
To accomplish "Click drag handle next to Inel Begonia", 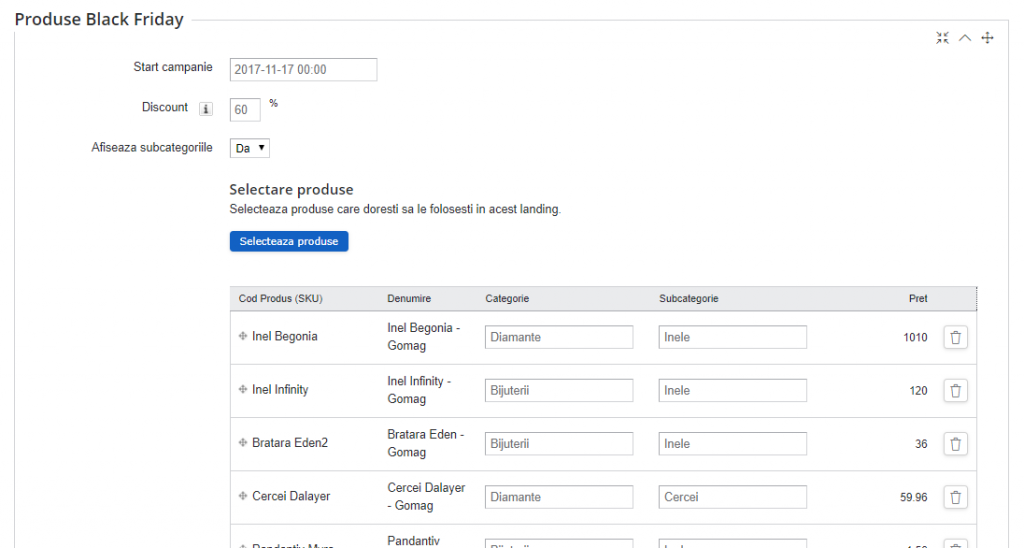I will [x=243, y=337].
